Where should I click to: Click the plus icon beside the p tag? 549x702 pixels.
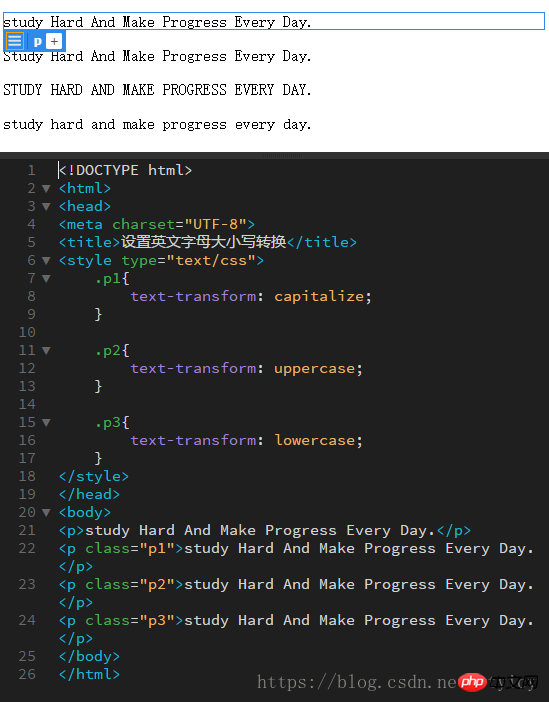tap(54, 42)
